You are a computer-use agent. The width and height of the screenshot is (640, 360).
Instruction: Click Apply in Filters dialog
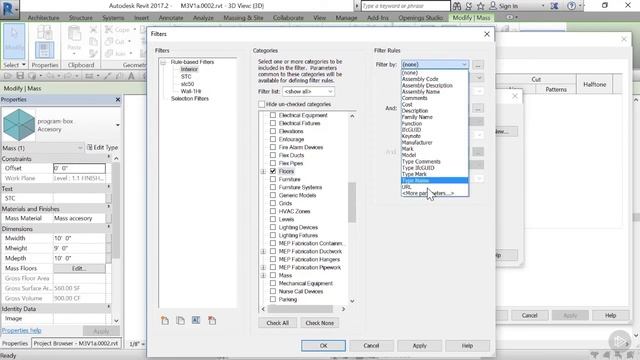[x=419, y=346]
